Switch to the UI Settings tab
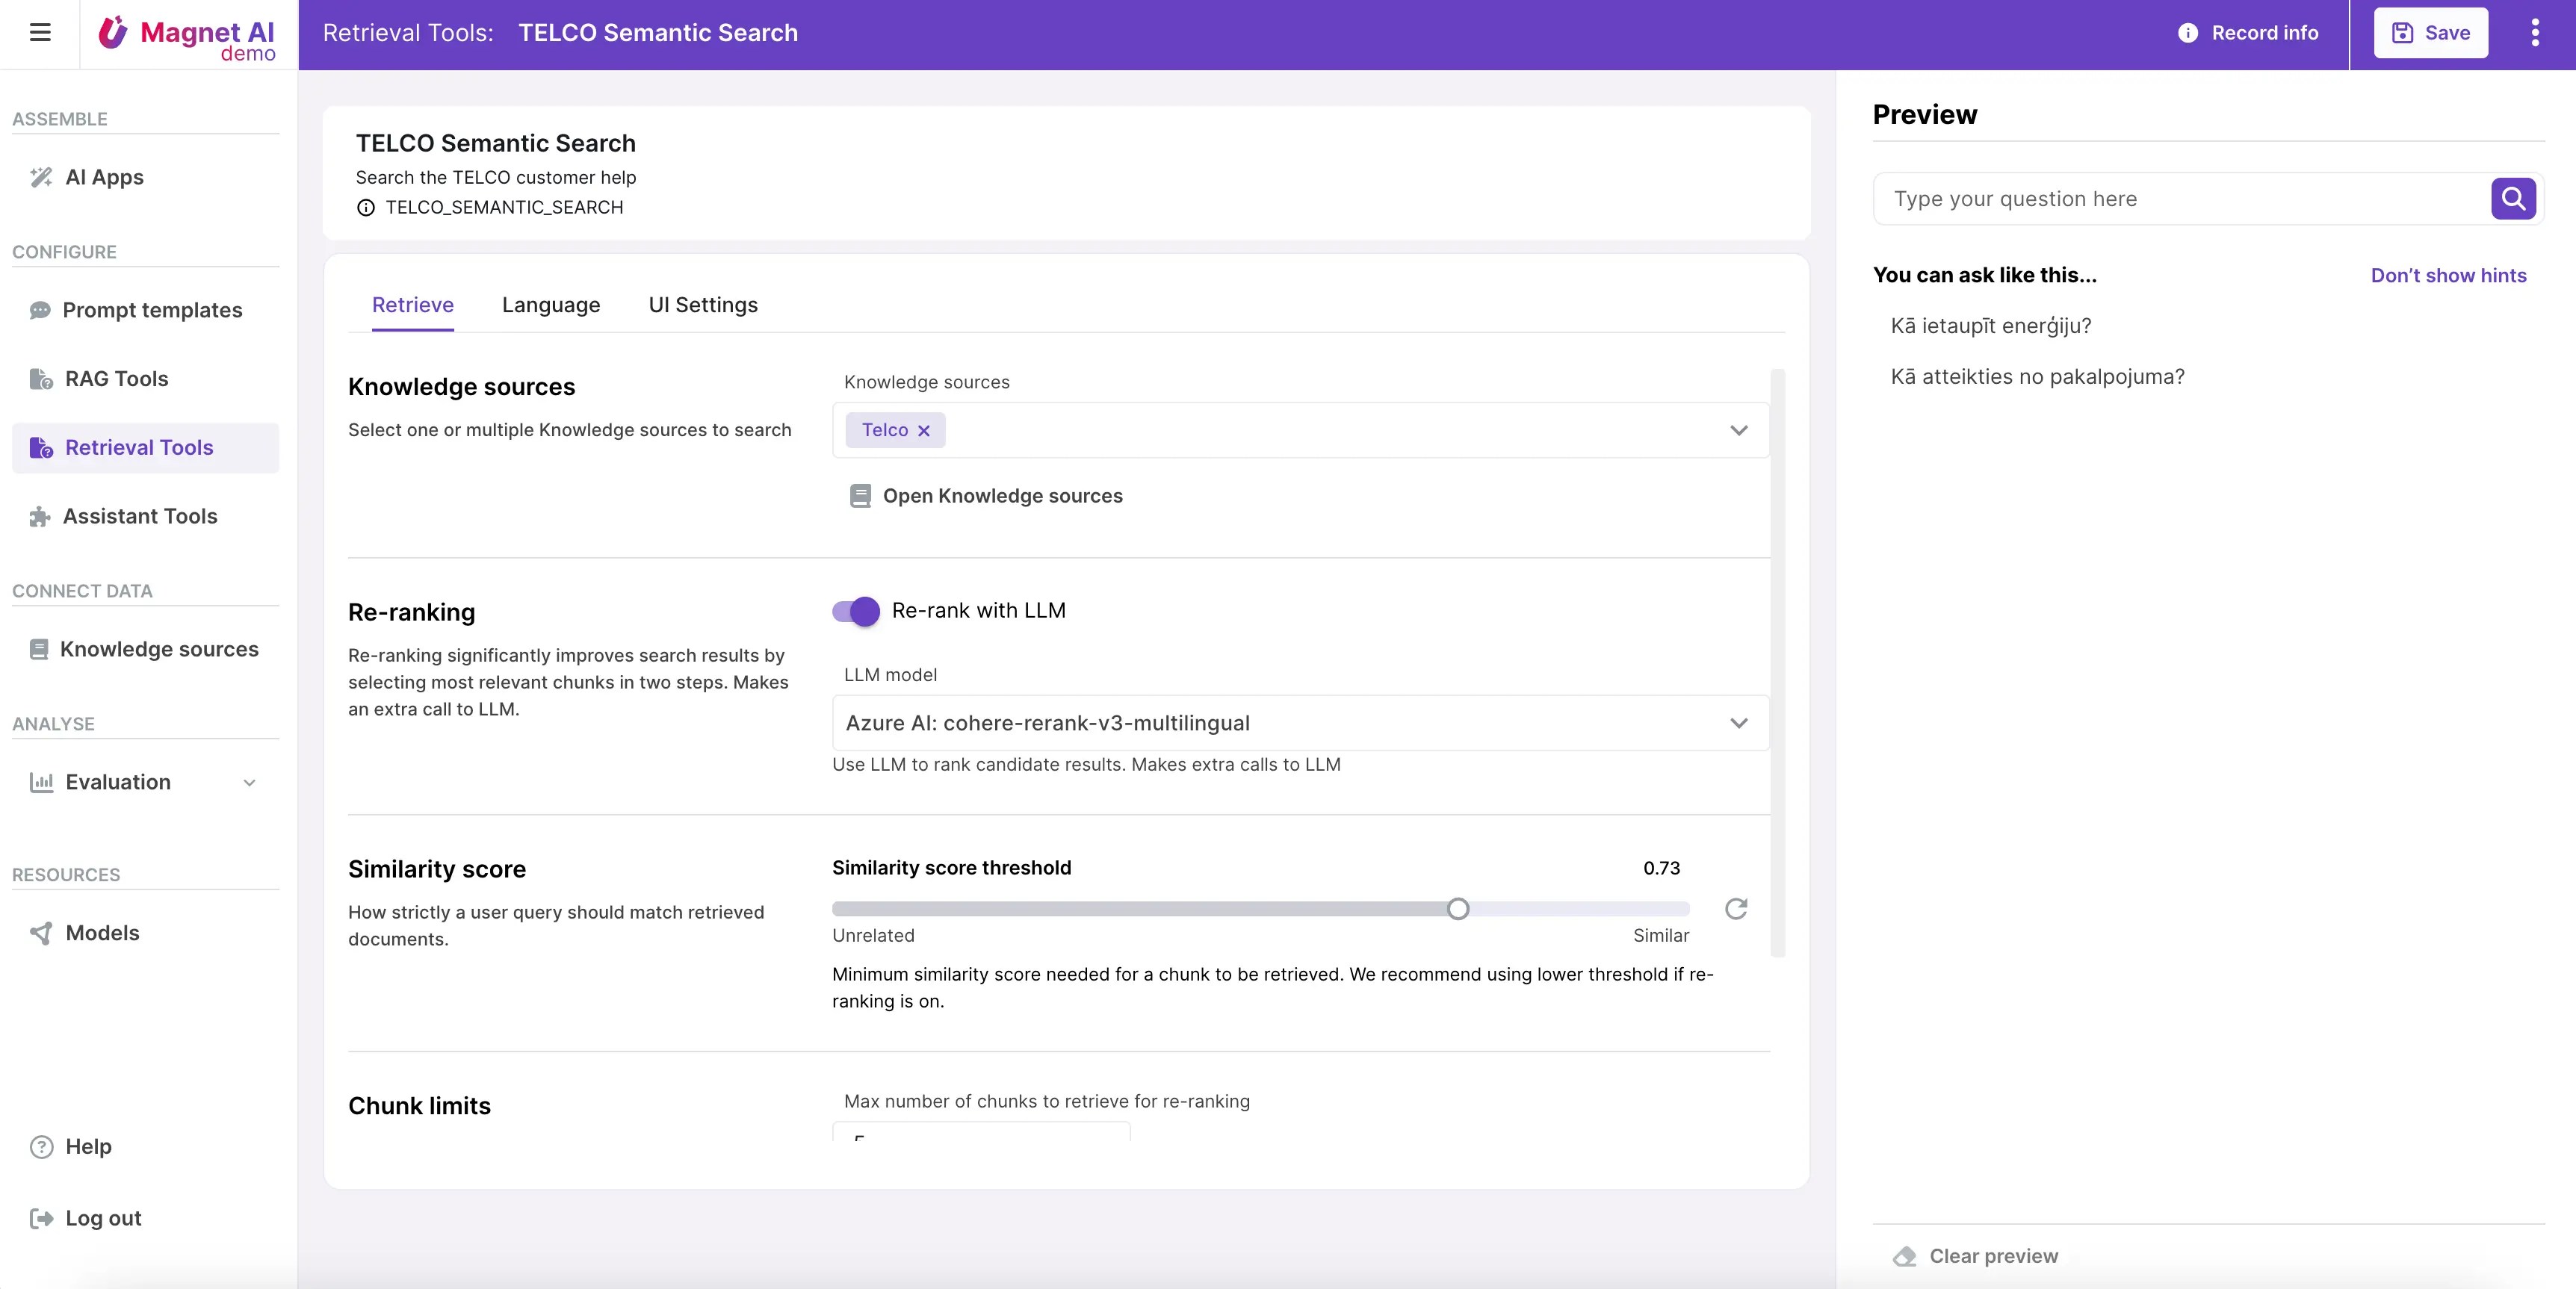2576x1289 pixels. 703,305
